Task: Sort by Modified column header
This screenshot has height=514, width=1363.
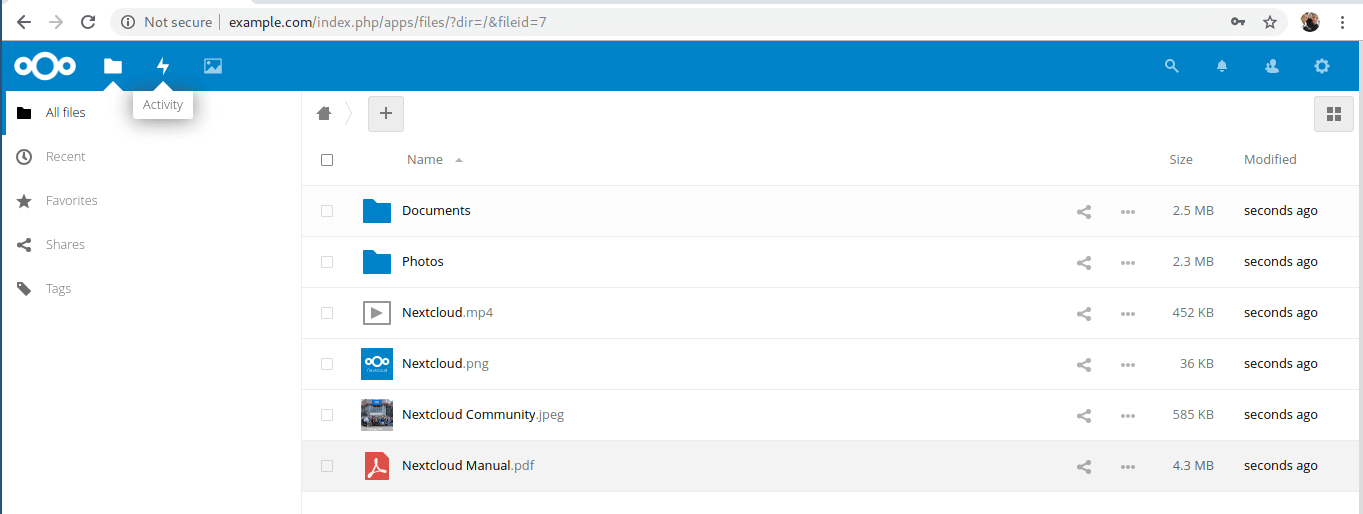Action: (x=1270, y=160)
